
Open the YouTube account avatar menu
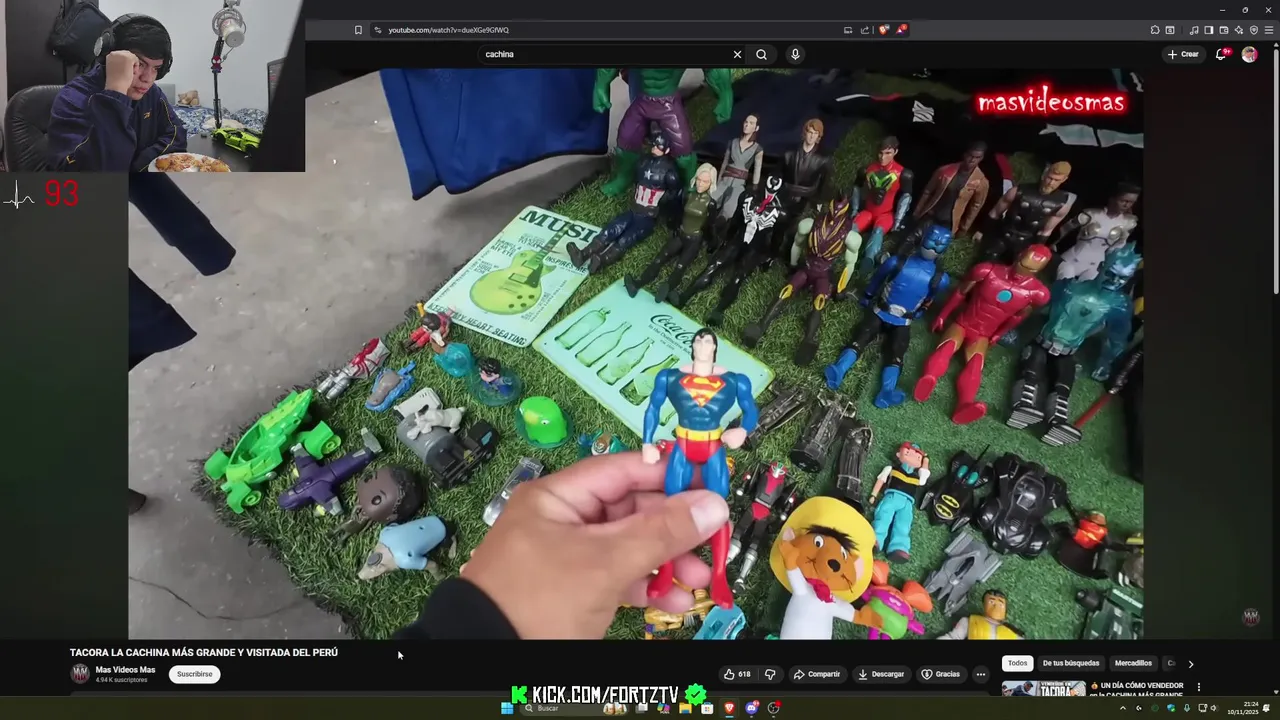click(x=1249, y=54)
